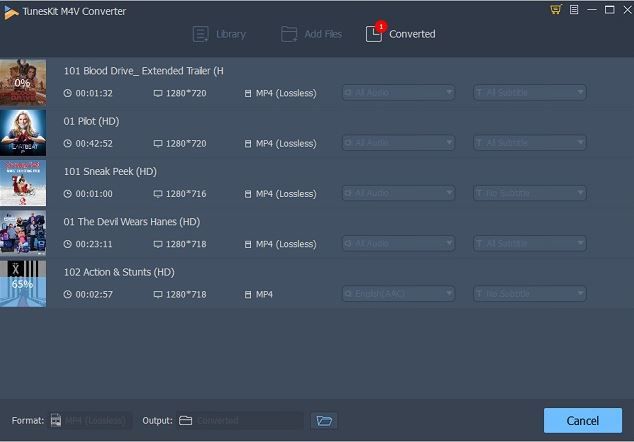
Task: Click the Library list icon
Action: (201, 34)
